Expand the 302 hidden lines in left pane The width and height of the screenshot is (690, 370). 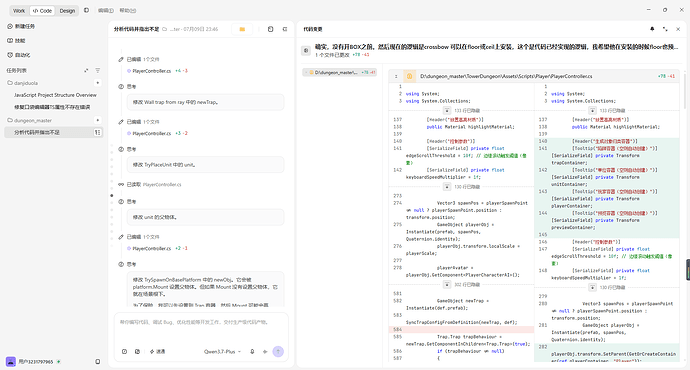point(447,285)
